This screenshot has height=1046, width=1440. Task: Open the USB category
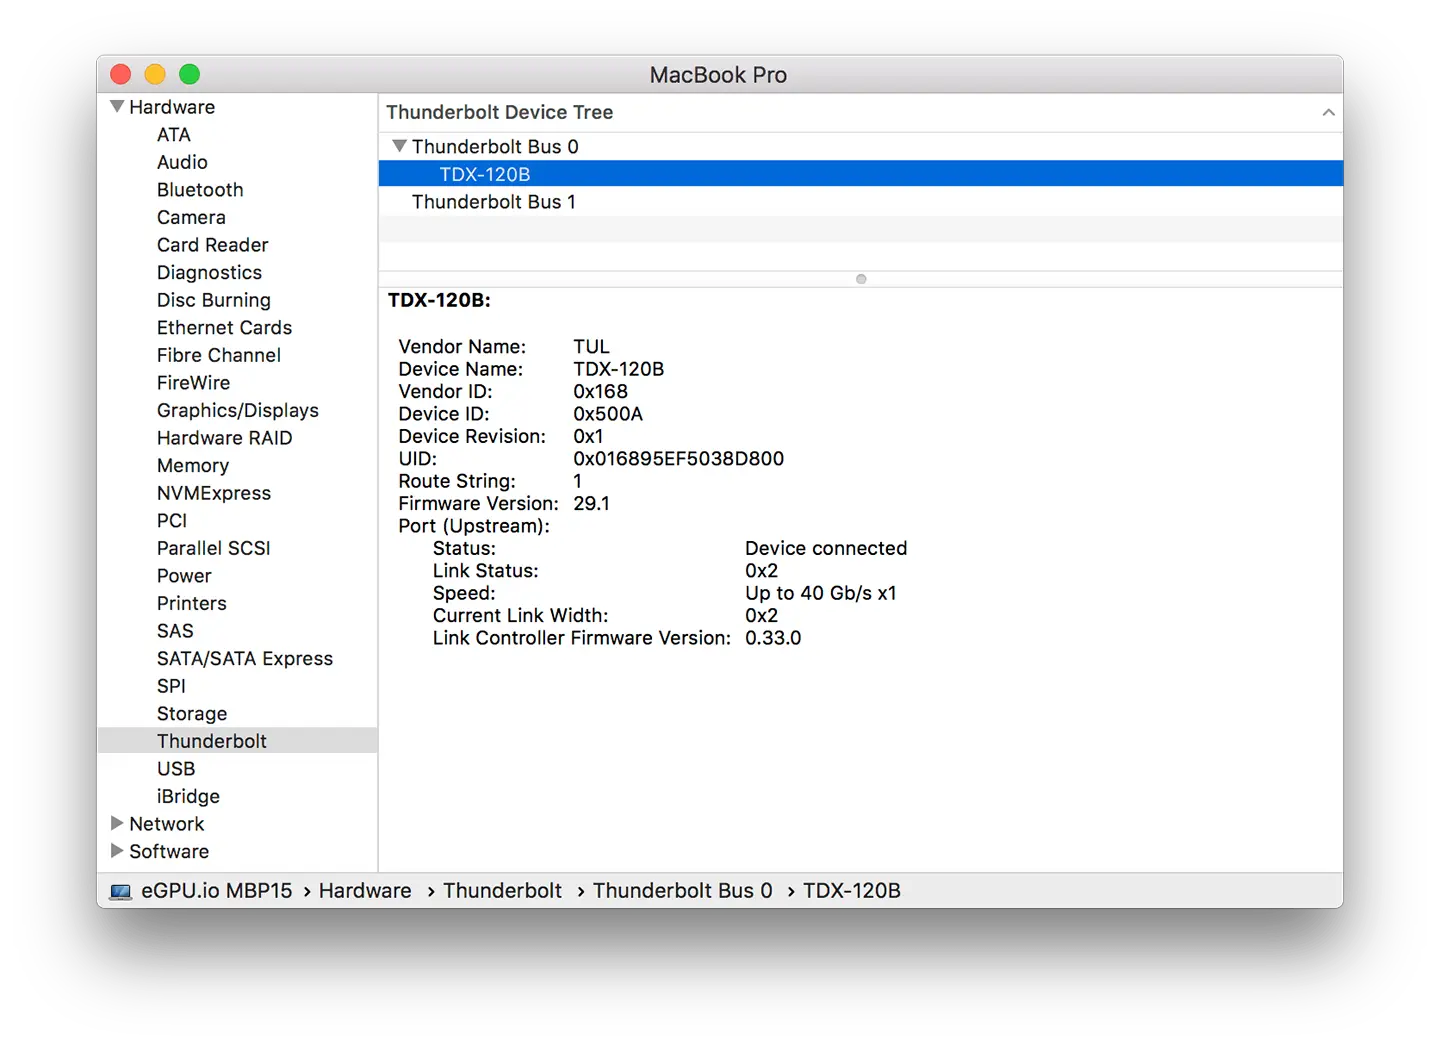tap(175, 768)
